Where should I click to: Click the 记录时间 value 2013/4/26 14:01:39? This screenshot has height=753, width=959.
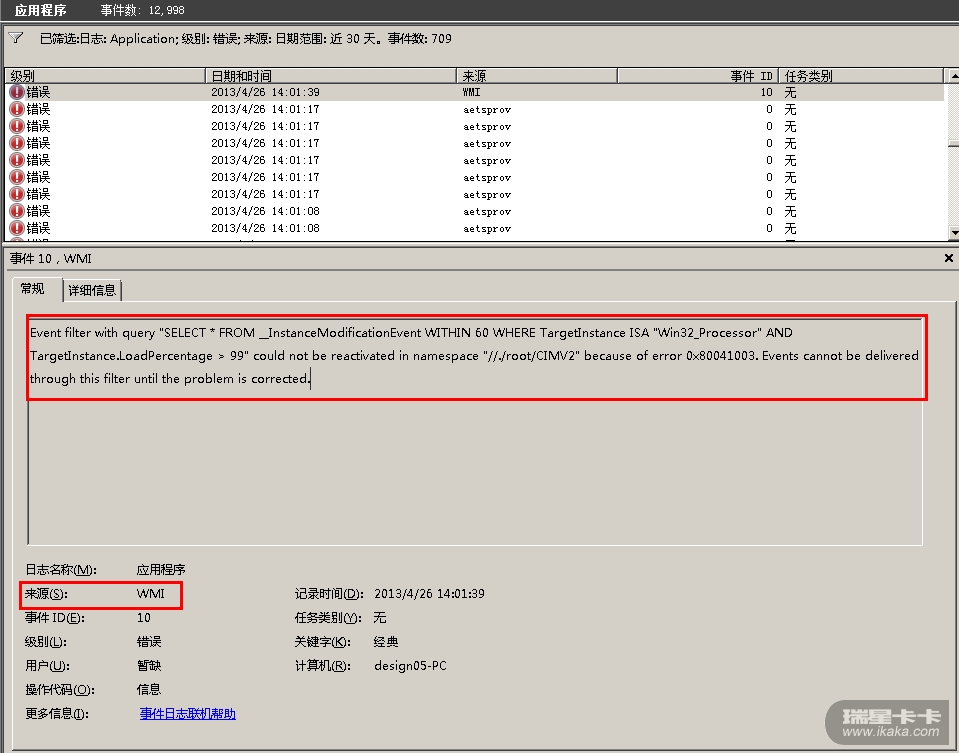(x=429, y=593)
